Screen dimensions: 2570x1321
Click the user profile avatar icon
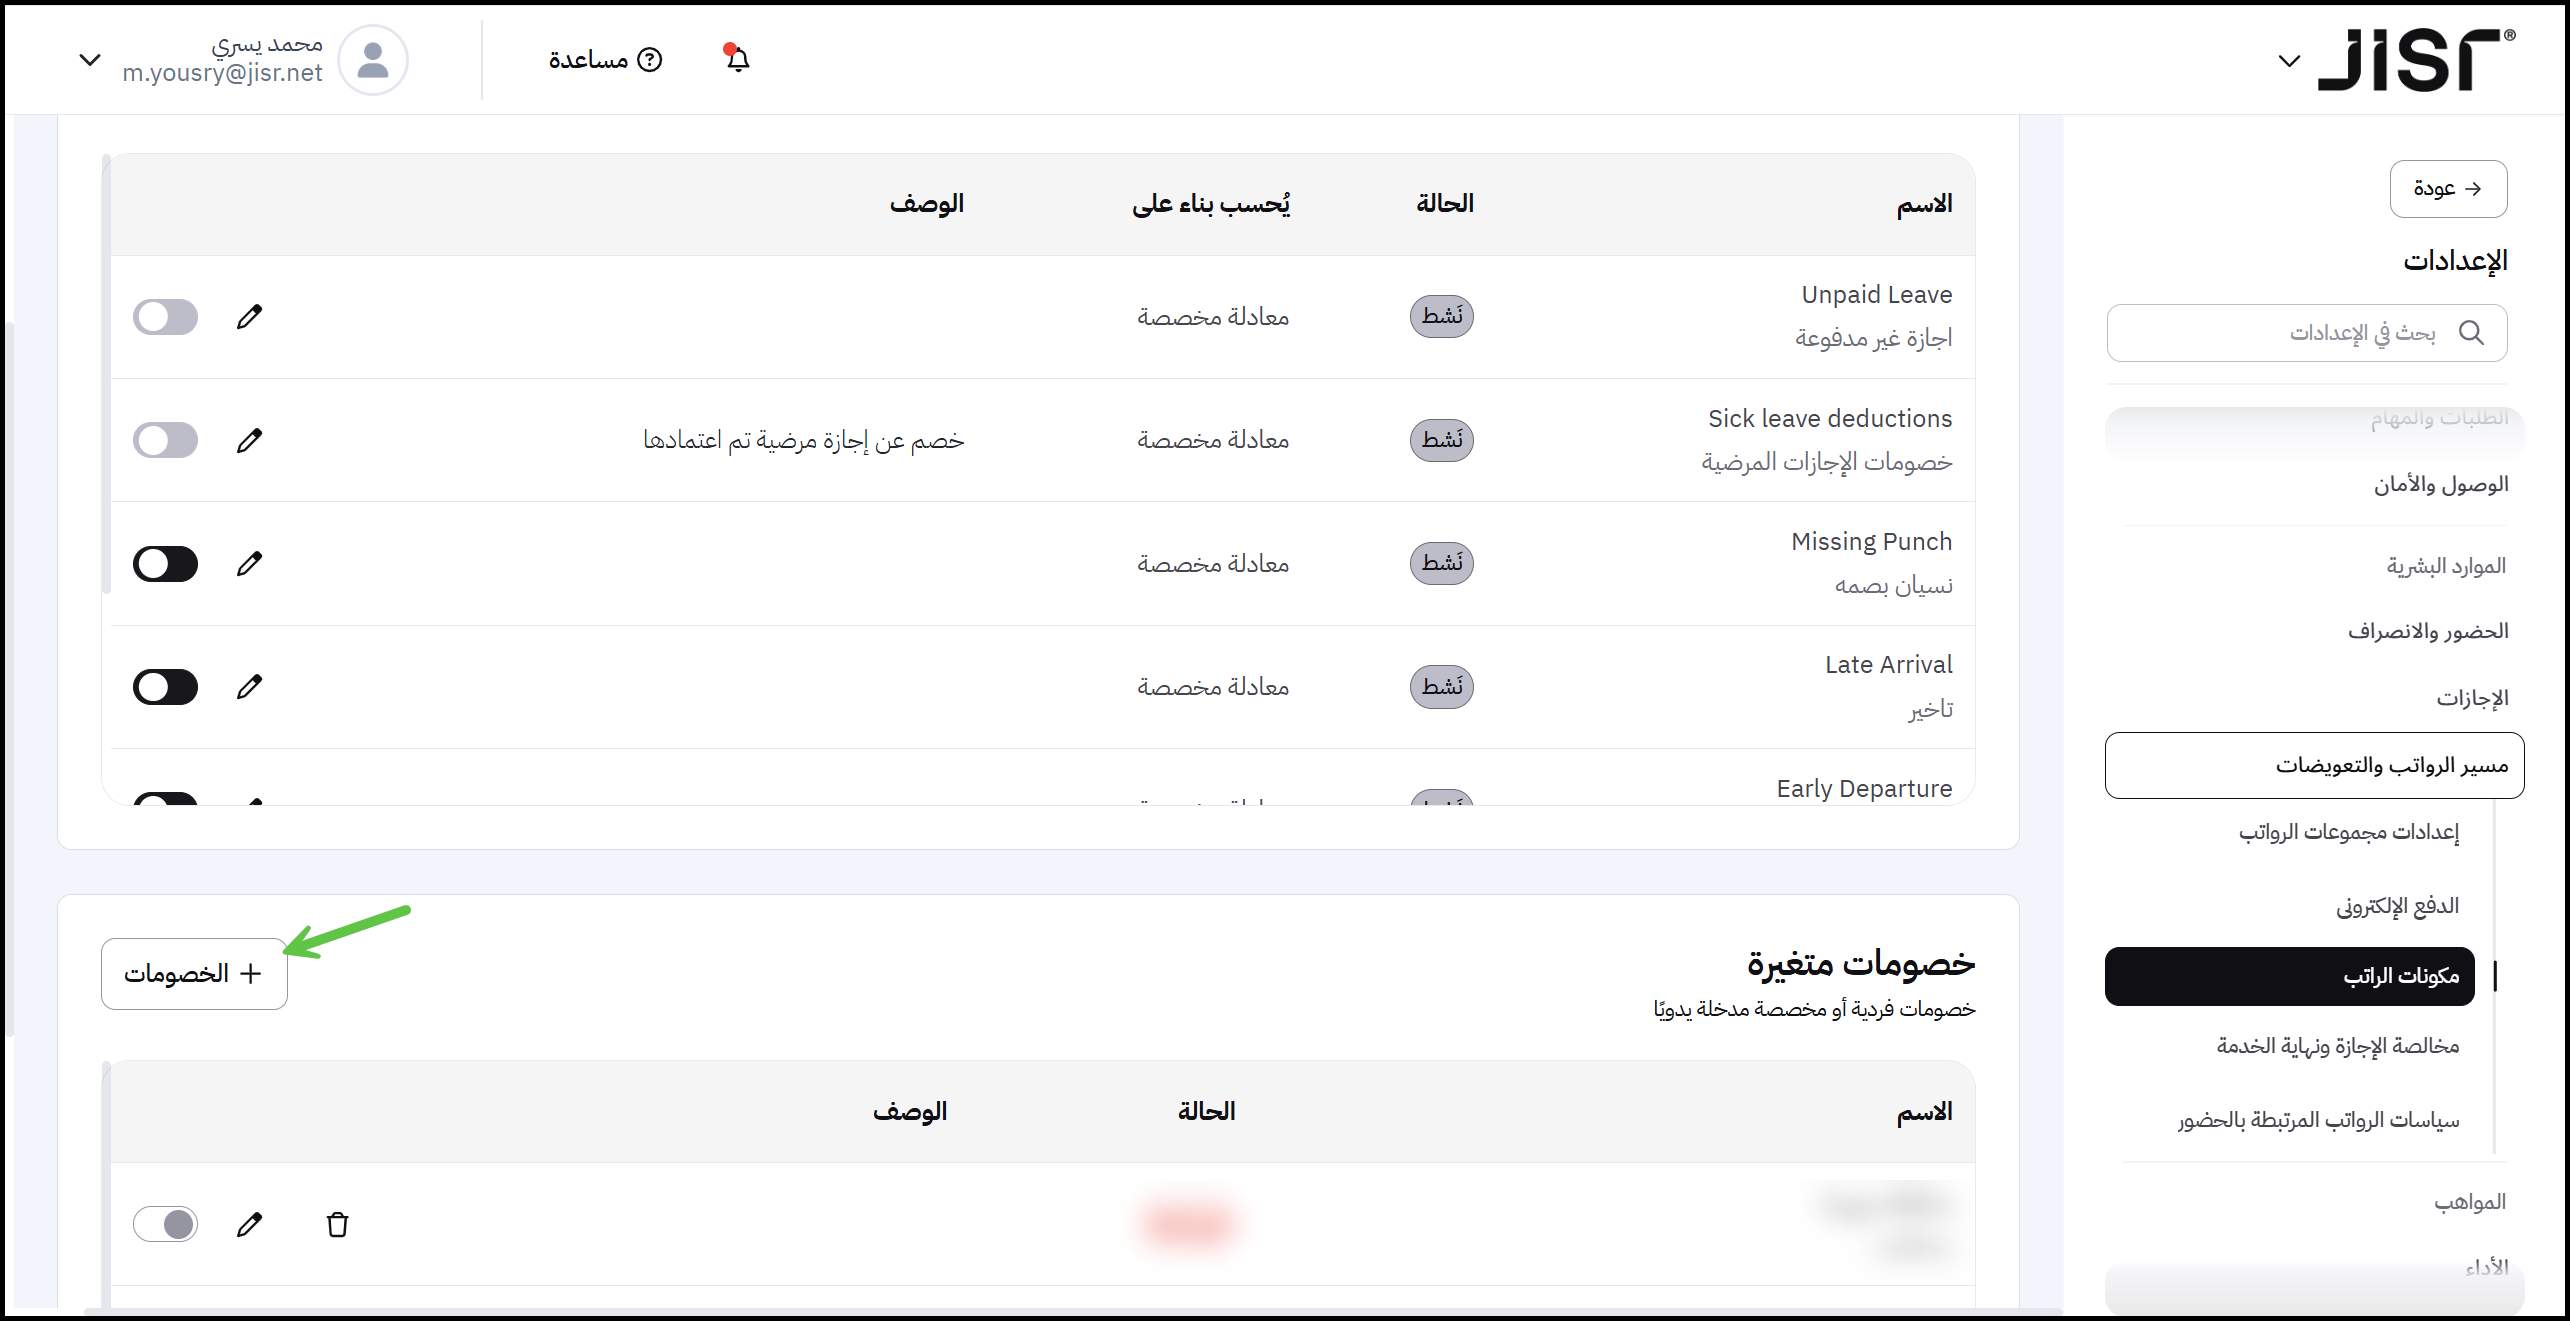click(373, 60)
